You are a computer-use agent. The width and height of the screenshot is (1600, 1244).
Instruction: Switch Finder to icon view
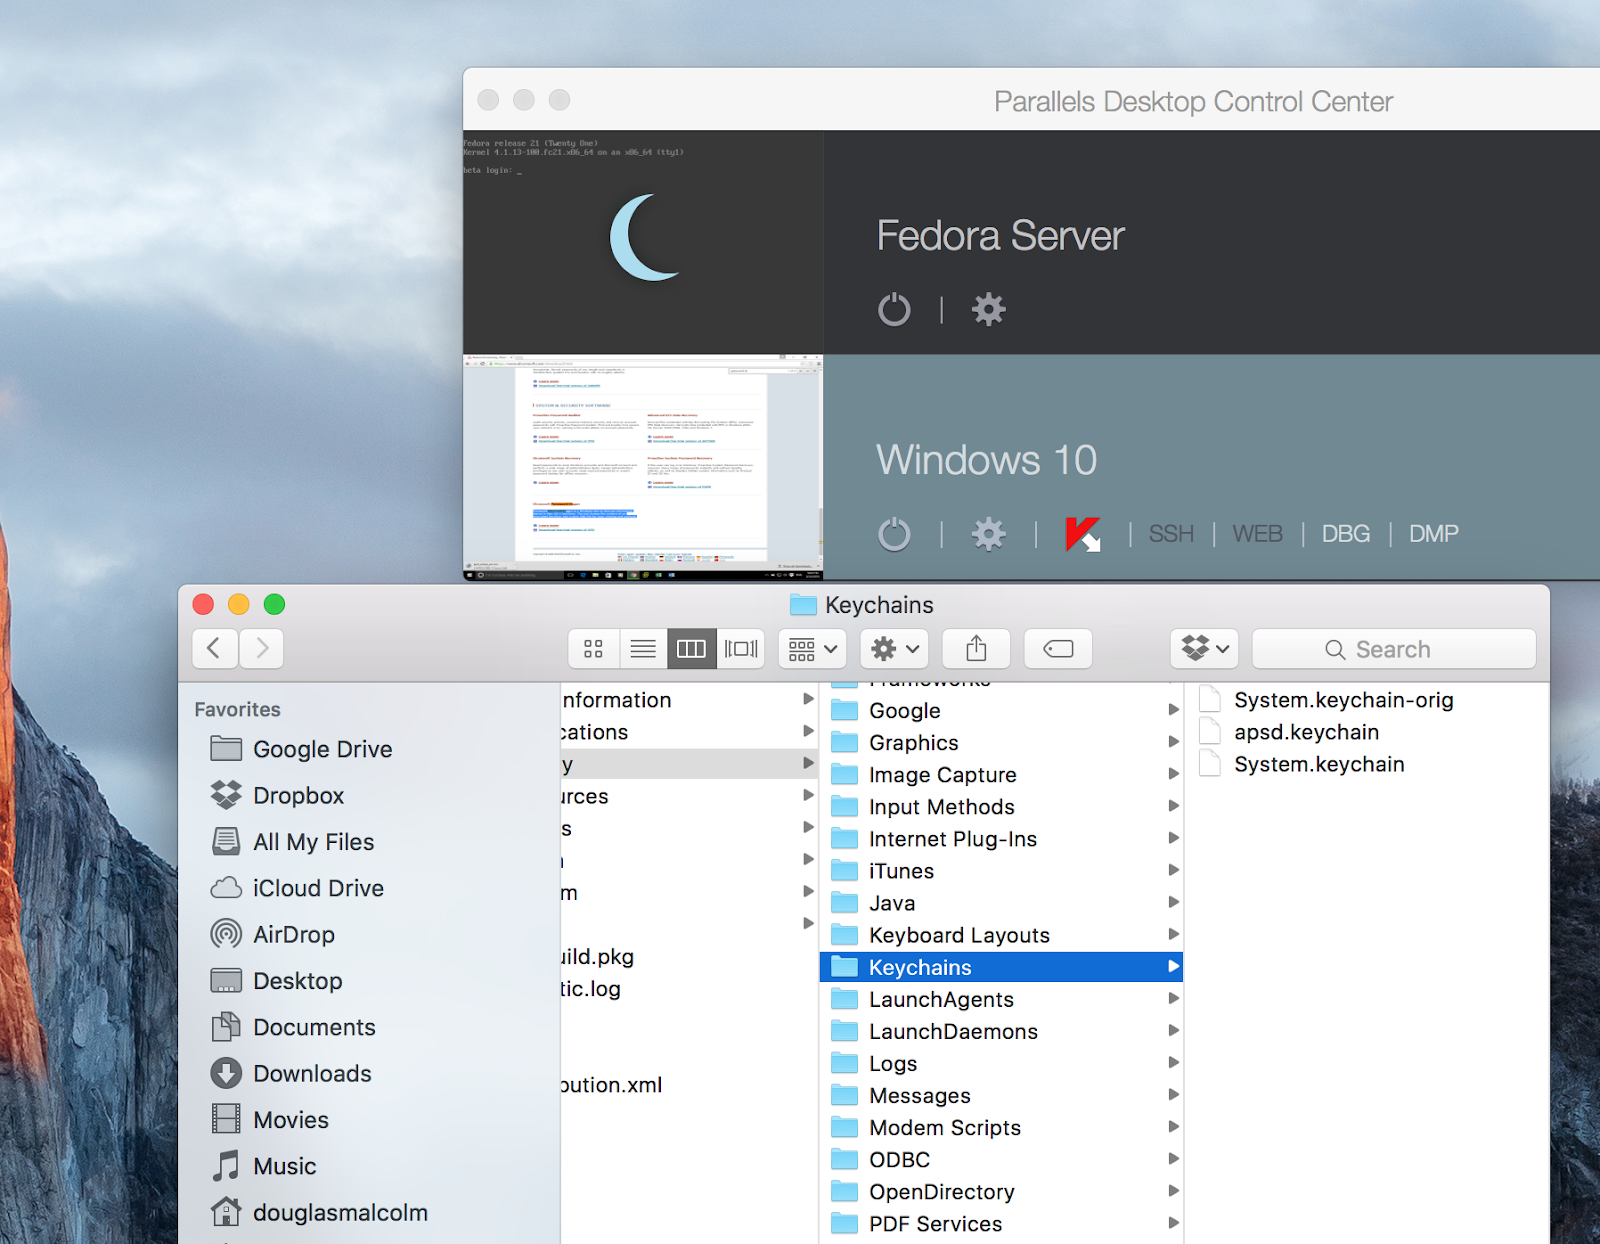point(593,649)
